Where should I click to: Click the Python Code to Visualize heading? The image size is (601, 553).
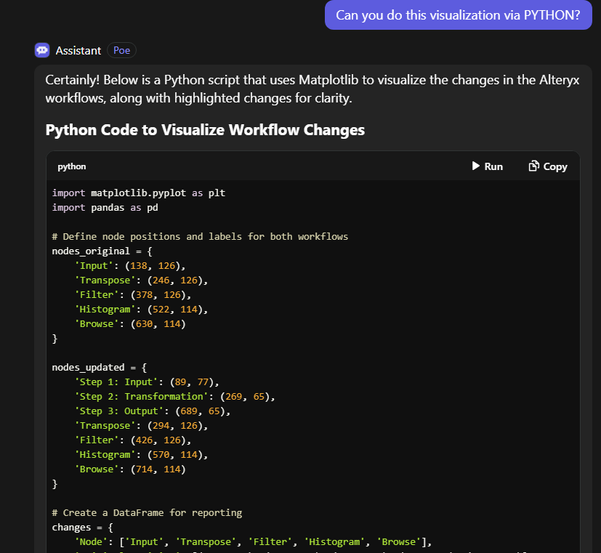(205, 130)
